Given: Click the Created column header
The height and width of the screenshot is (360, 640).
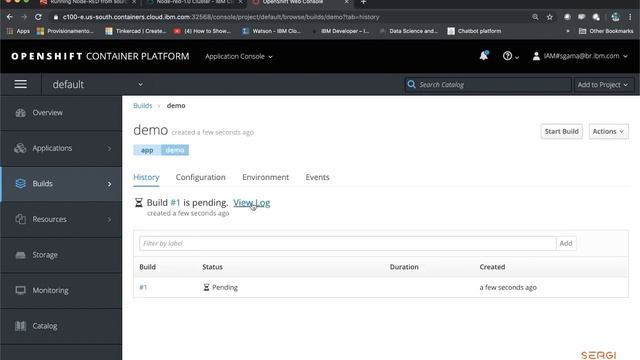Looking at the screenshot, I should coord(492,267).
